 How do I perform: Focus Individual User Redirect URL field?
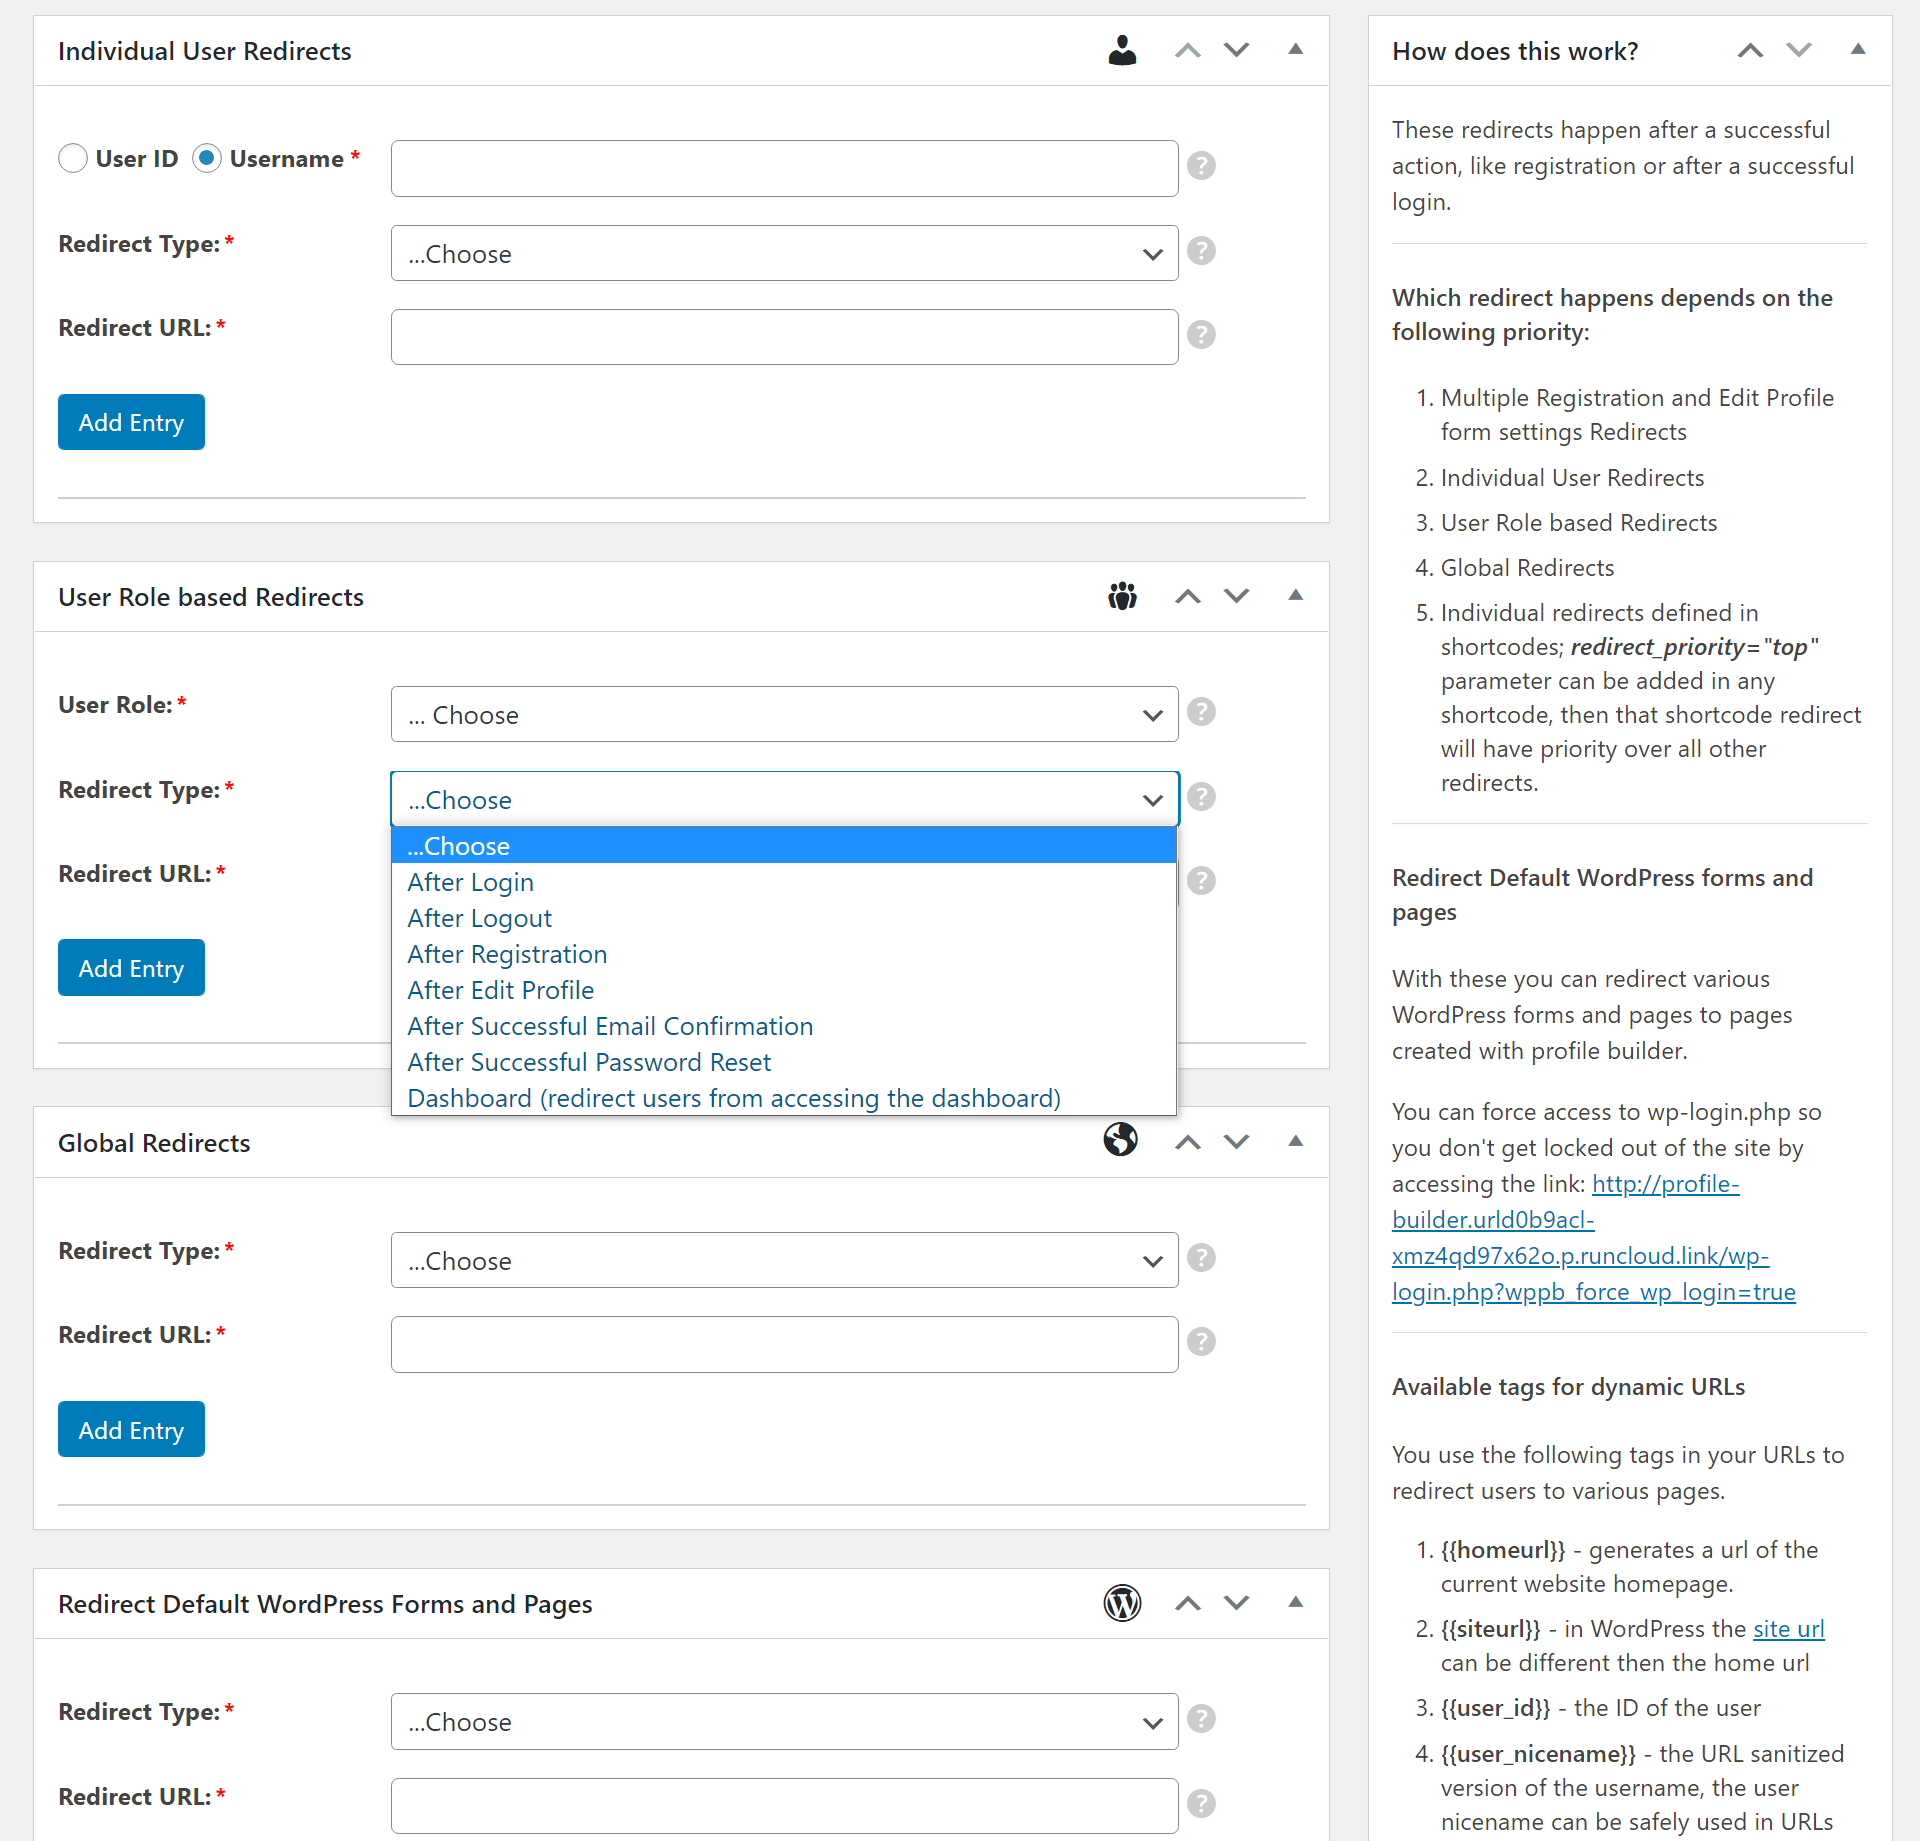click(784, 337)
